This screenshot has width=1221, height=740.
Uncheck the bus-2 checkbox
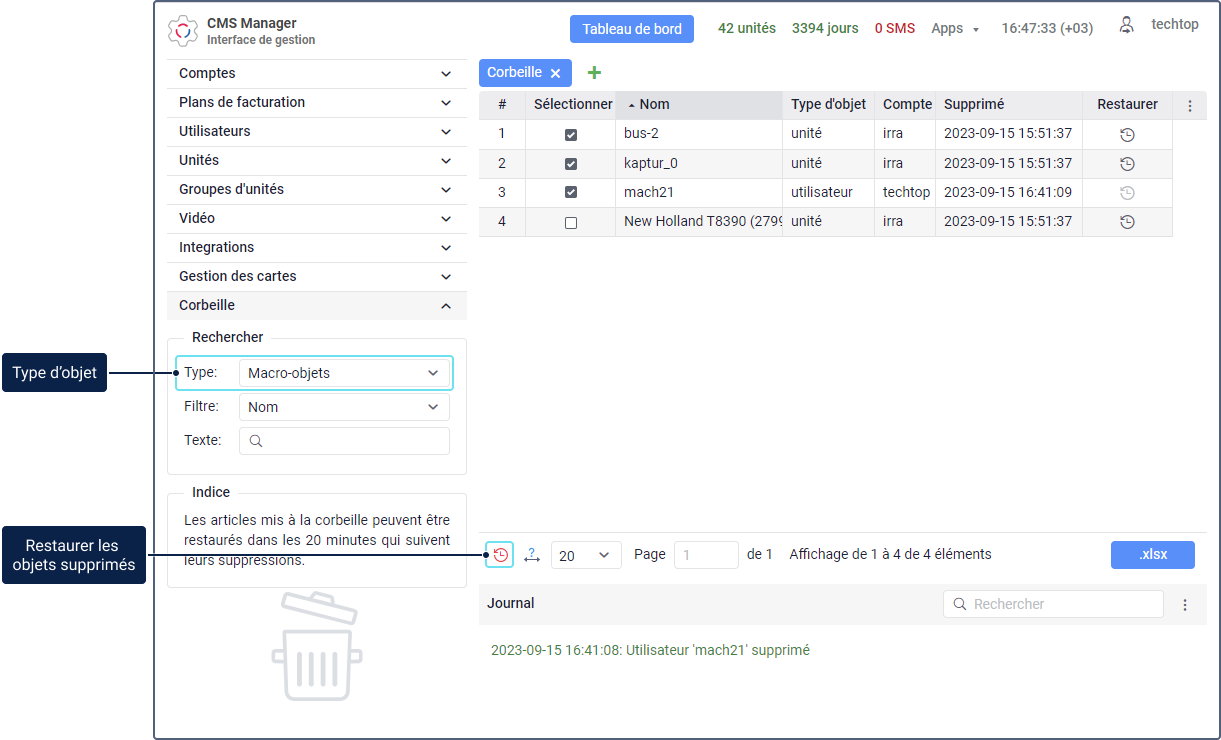[x=571, y=135]
